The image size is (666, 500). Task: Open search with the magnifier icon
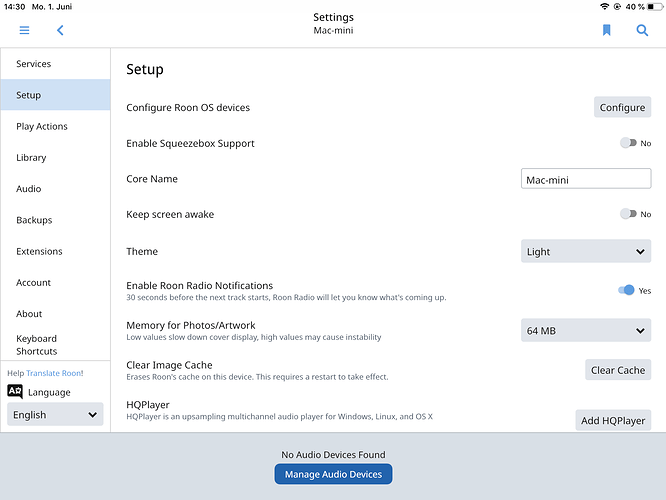point(642,30)
